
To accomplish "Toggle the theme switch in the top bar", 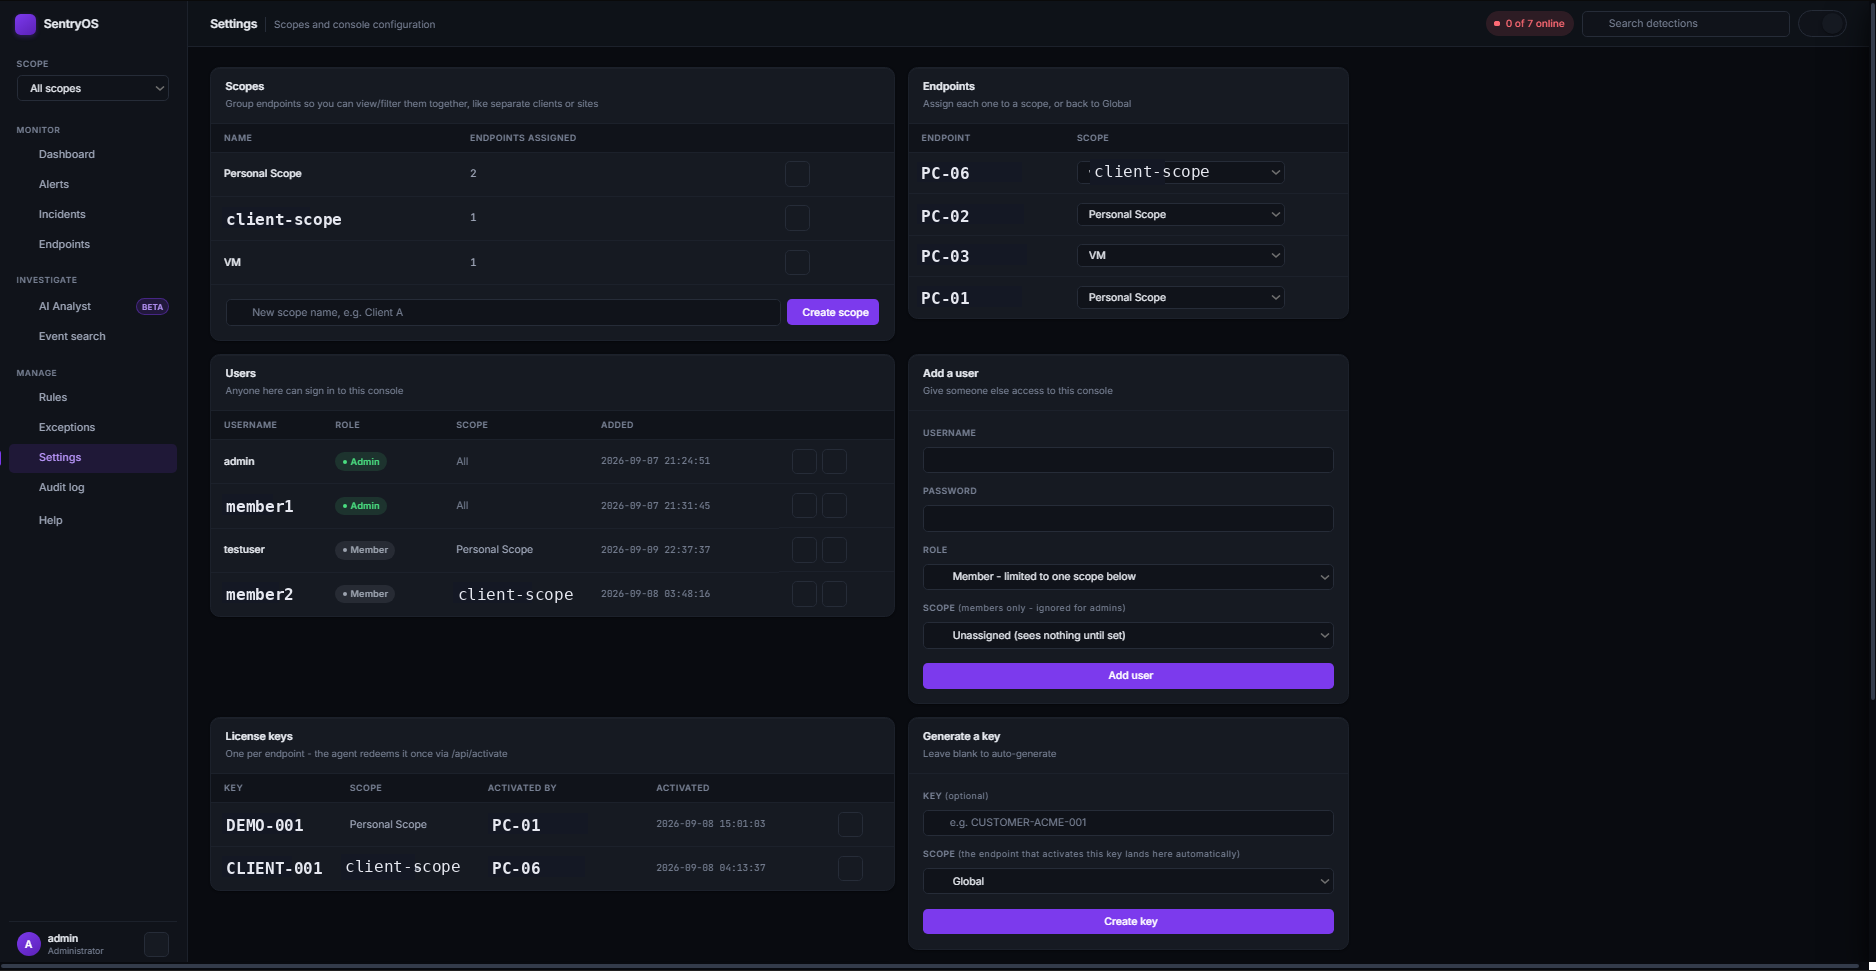I will 1822,24.
